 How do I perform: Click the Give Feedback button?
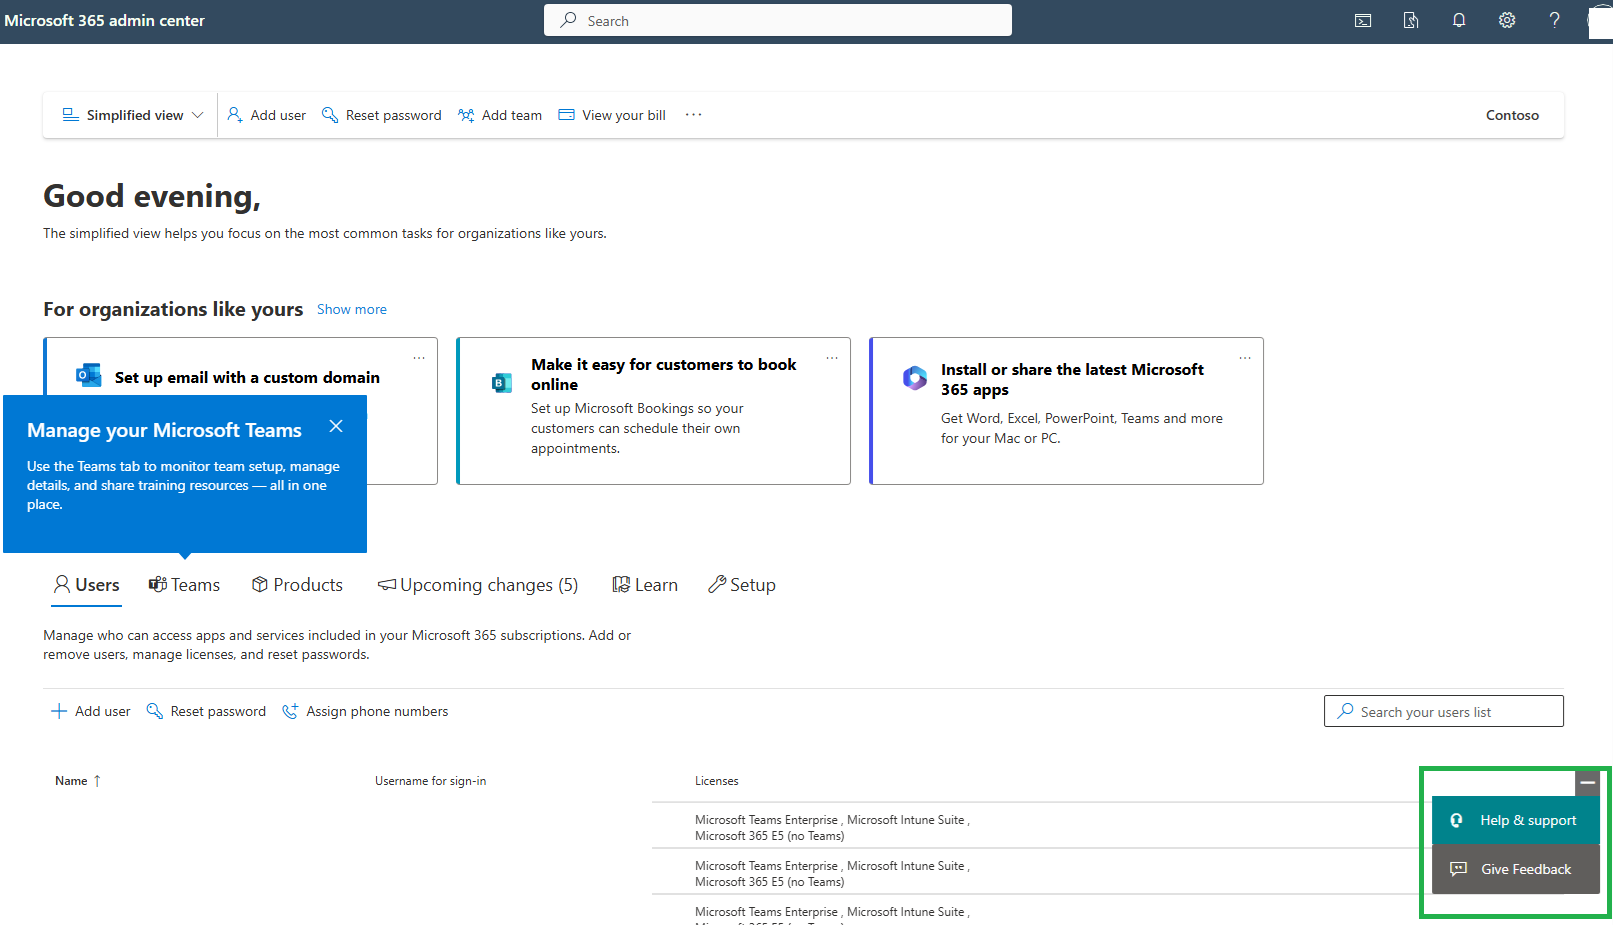(1516, 869)
